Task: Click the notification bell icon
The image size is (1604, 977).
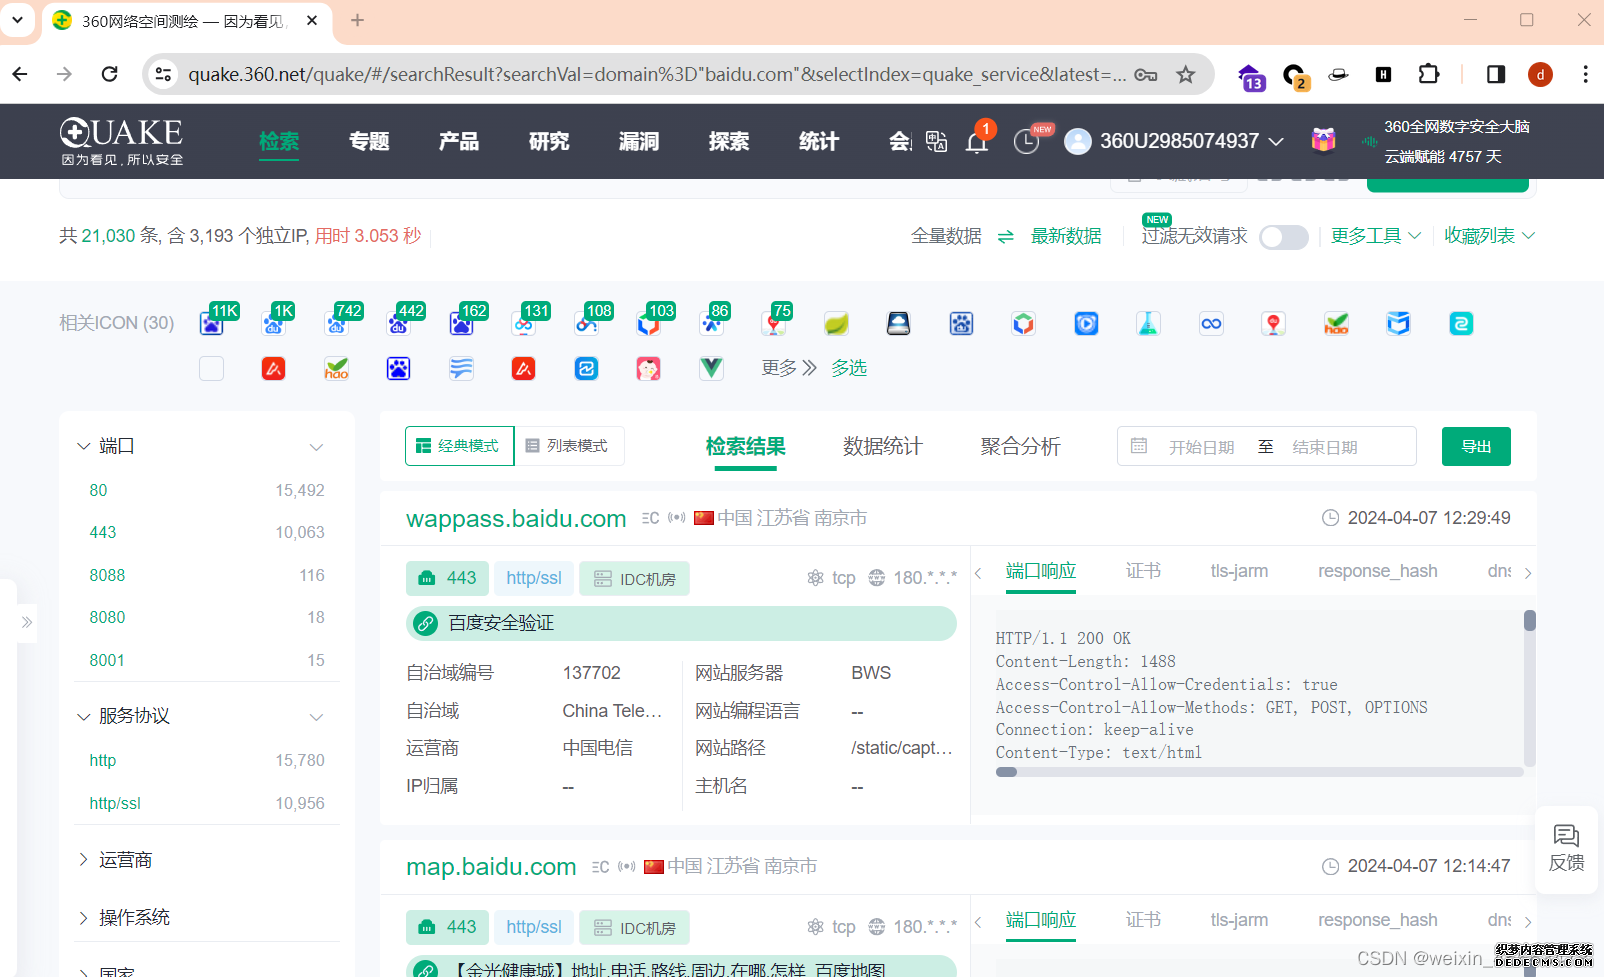Action: (x=977, y=142)
